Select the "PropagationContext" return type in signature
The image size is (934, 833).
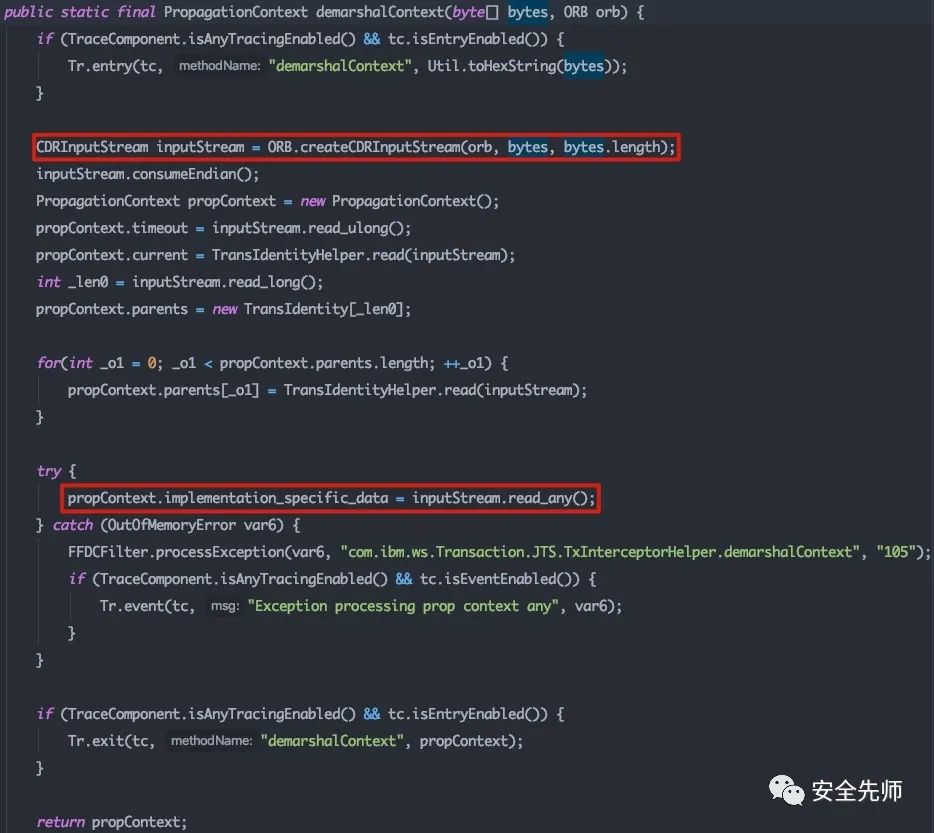(236, 12)
